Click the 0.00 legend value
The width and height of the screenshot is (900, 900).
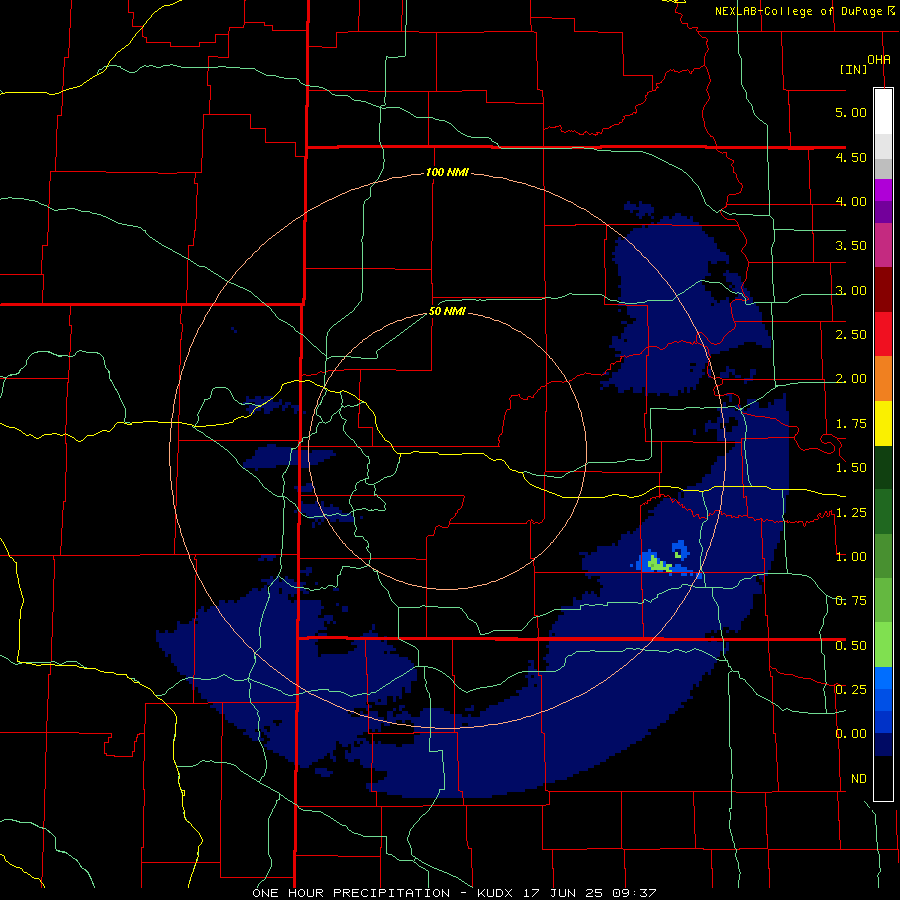pyautogui.click(x=851, y=734)
